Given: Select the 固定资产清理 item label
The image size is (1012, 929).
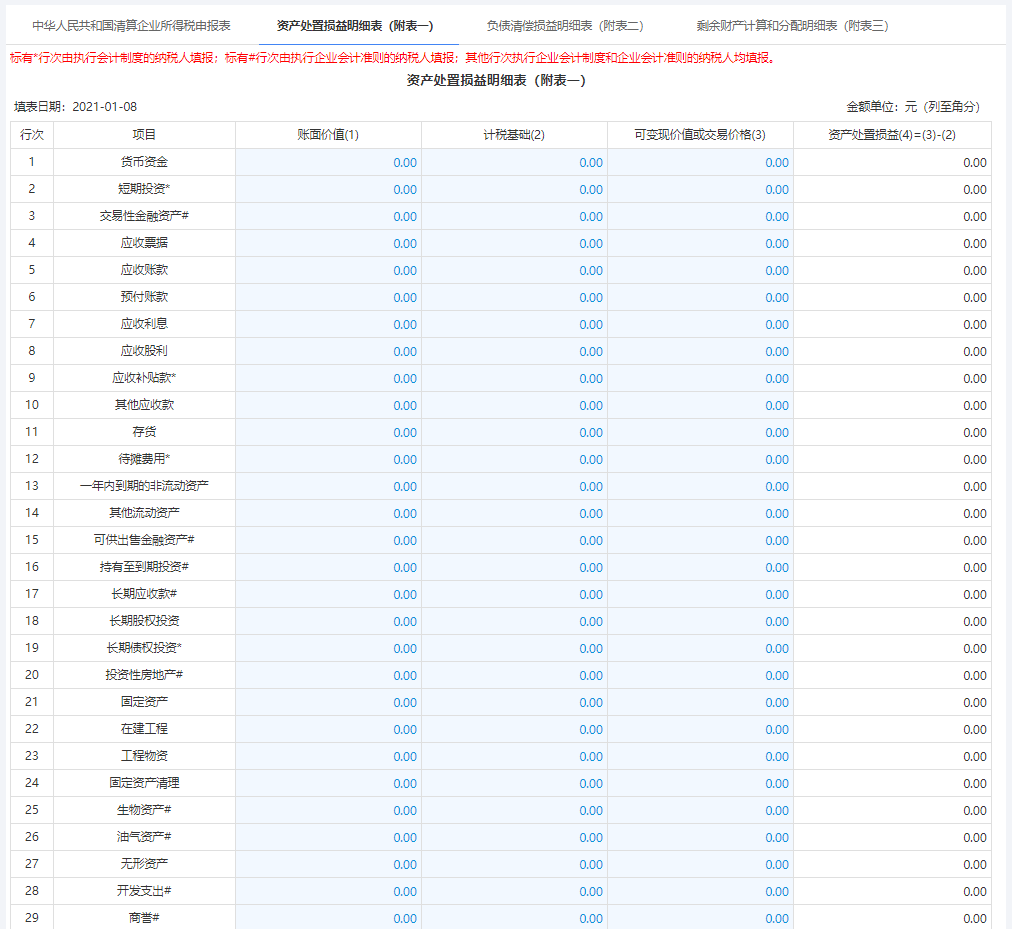Looking at the screenshot, I should pos(144,782).
